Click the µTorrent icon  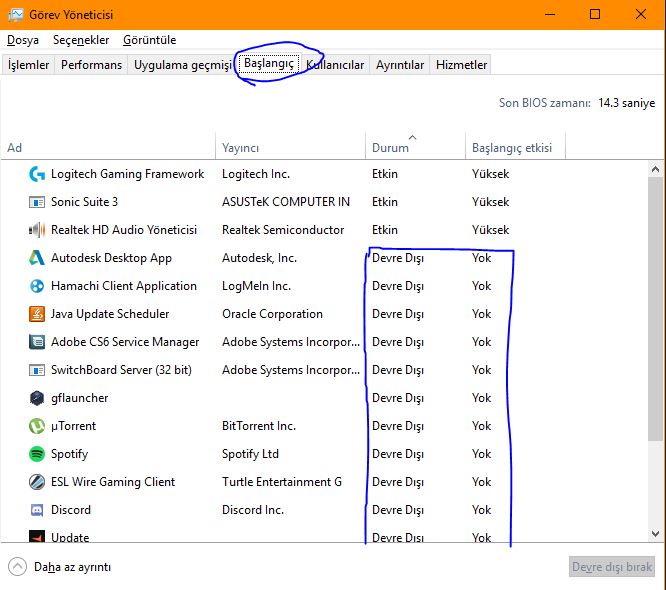point(37,426)
